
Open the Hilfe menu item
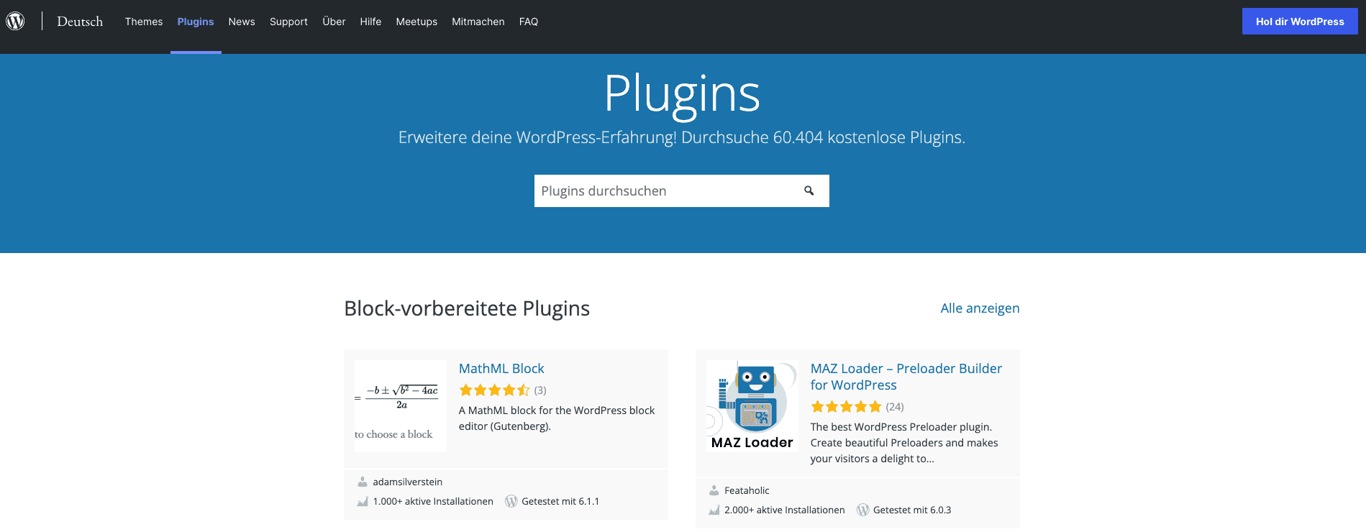[x=371, y=22]
